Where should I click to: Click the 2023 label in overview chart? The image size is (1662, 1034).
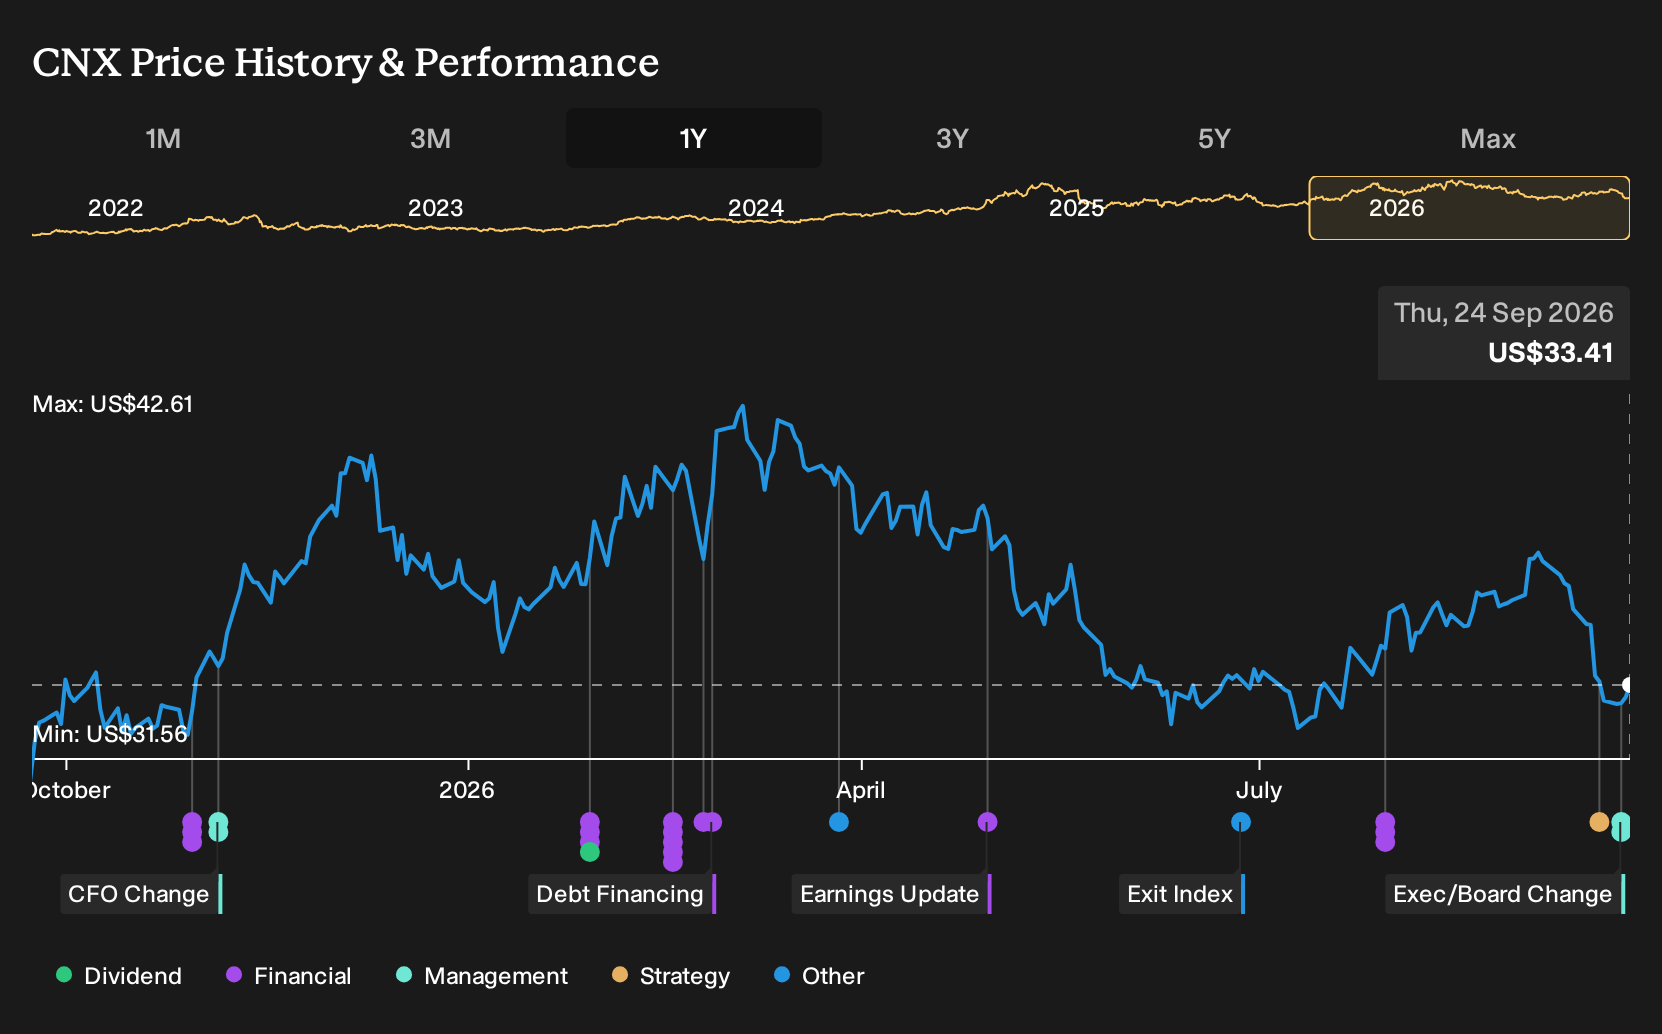(x=436, y=208)
